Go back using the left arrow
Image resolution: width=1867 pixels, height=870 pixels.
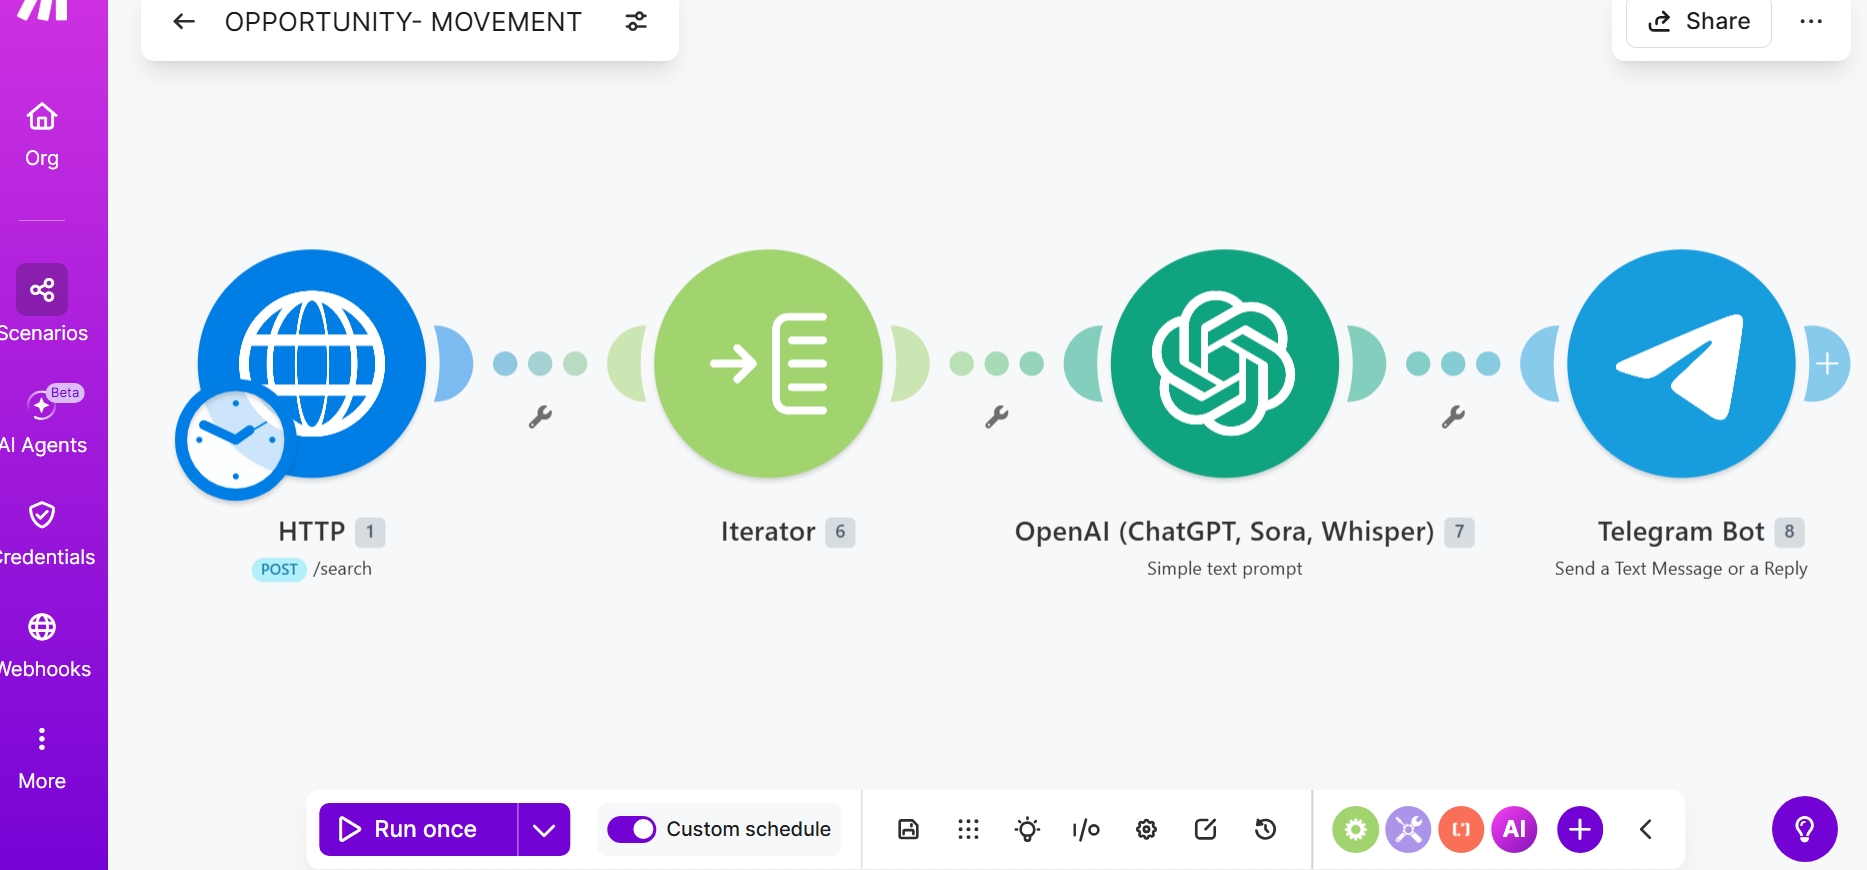(x=184, y=21)
